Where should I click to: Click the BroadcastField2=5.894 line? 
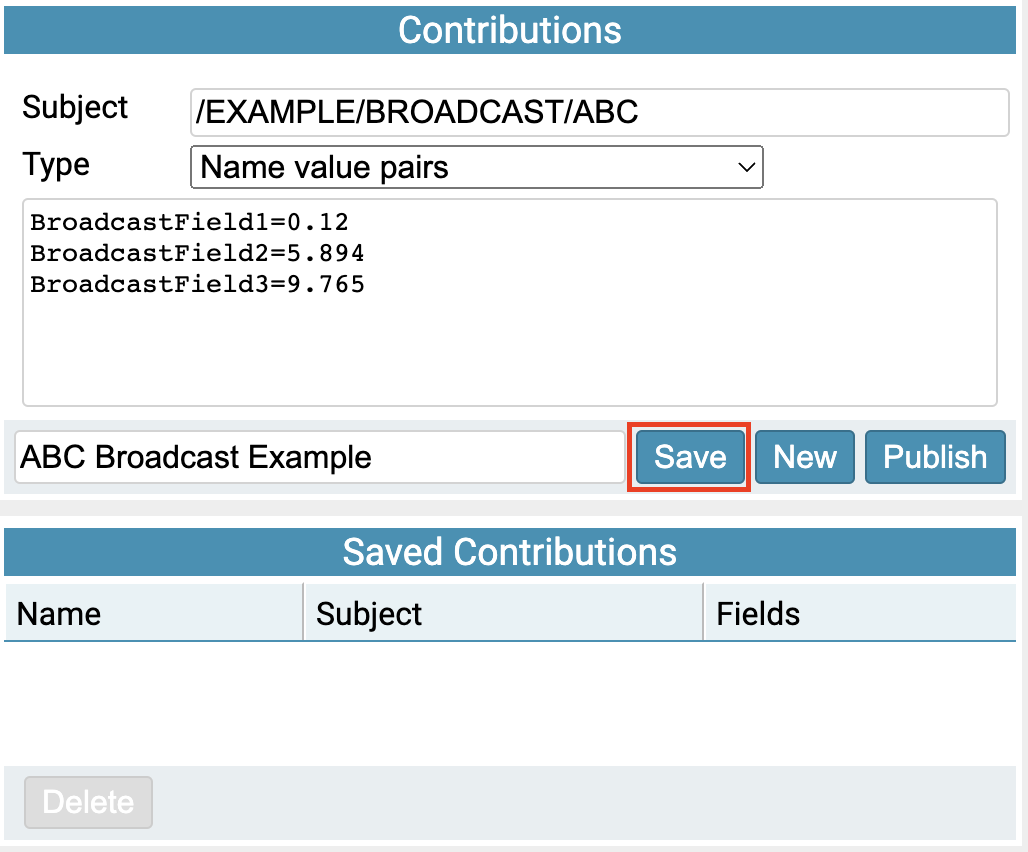click(x=197, y=253)
